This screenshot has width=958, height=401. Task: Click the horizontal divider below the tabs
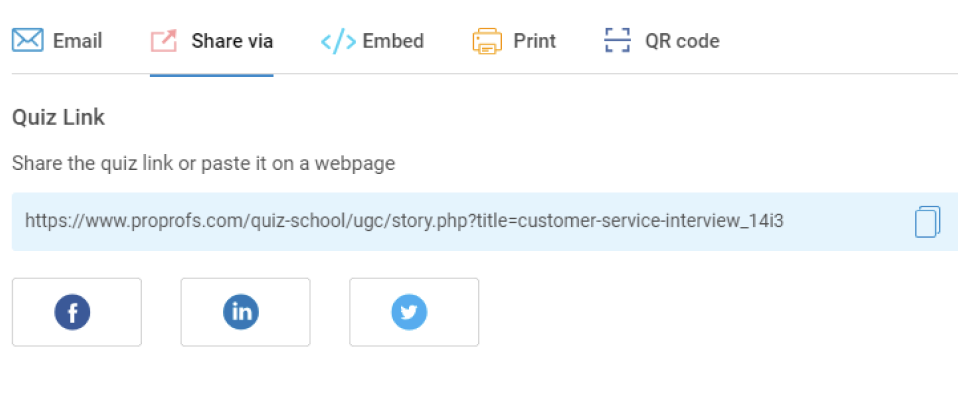(600, 74)
